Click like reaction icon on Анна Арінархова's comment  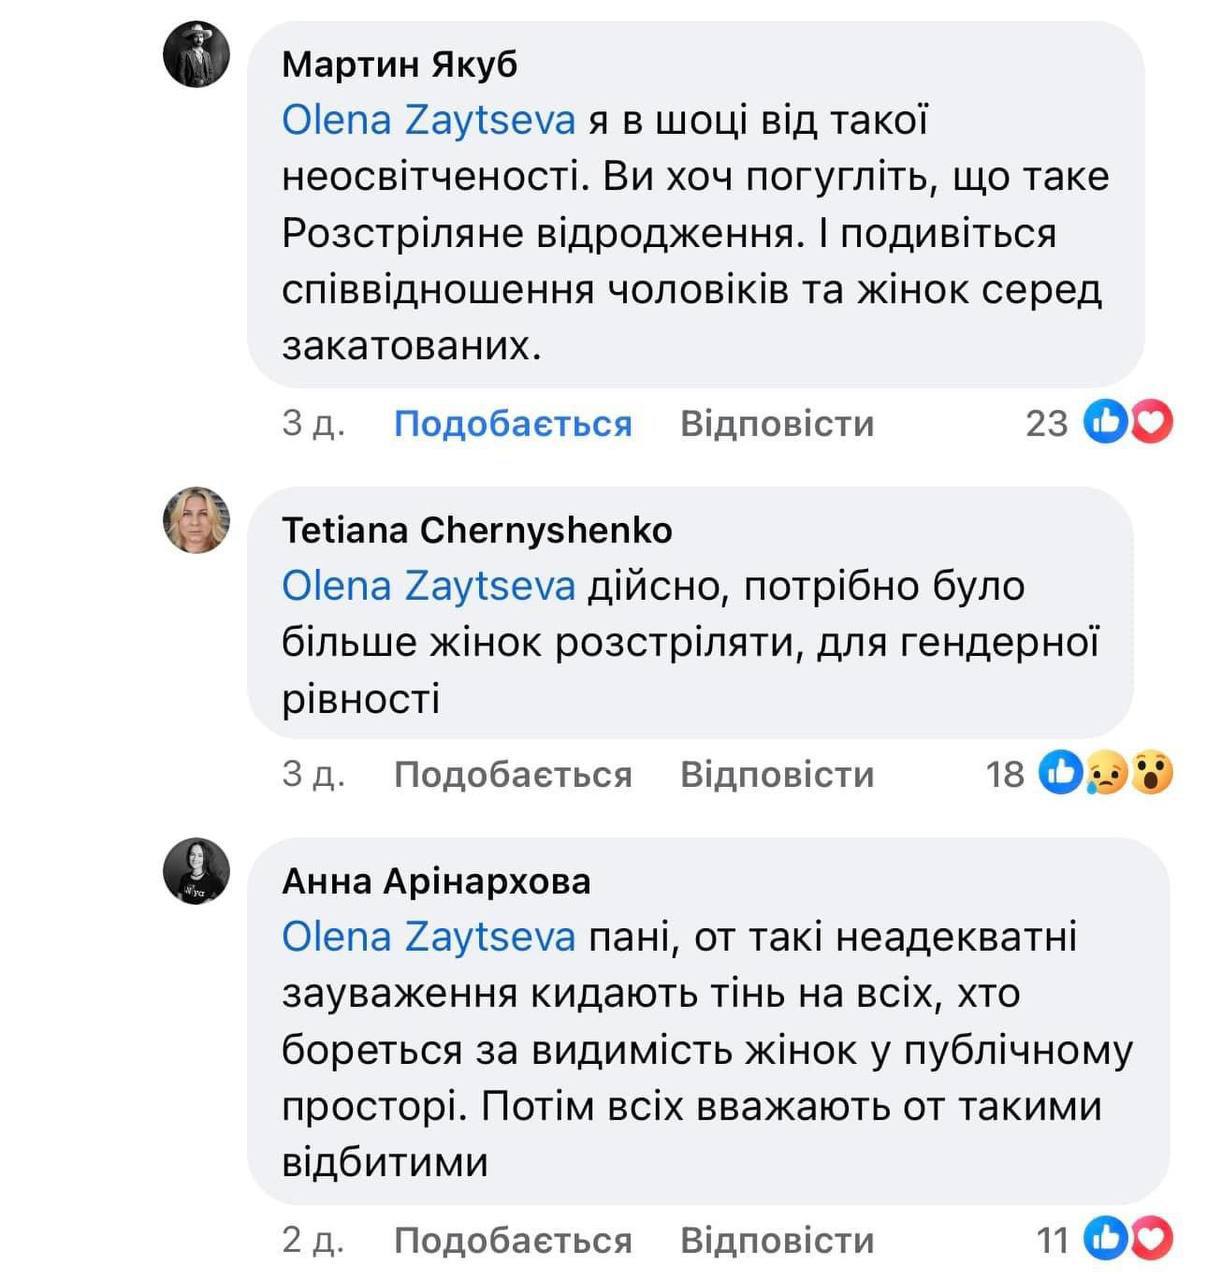click(1106, 1239)
